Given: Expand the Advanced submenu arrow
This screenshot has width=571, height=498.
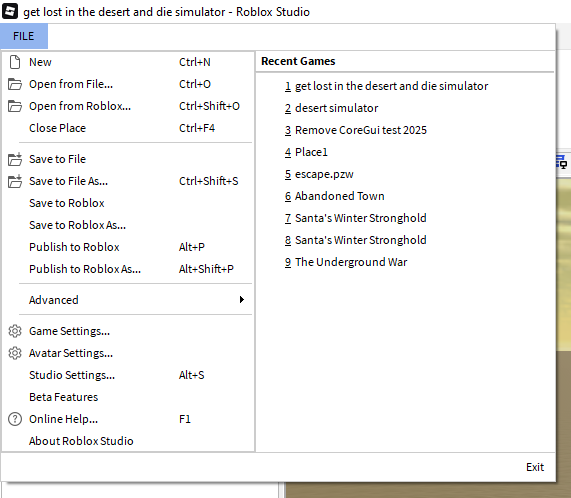Looking at the screenshot, I should 242,300.
